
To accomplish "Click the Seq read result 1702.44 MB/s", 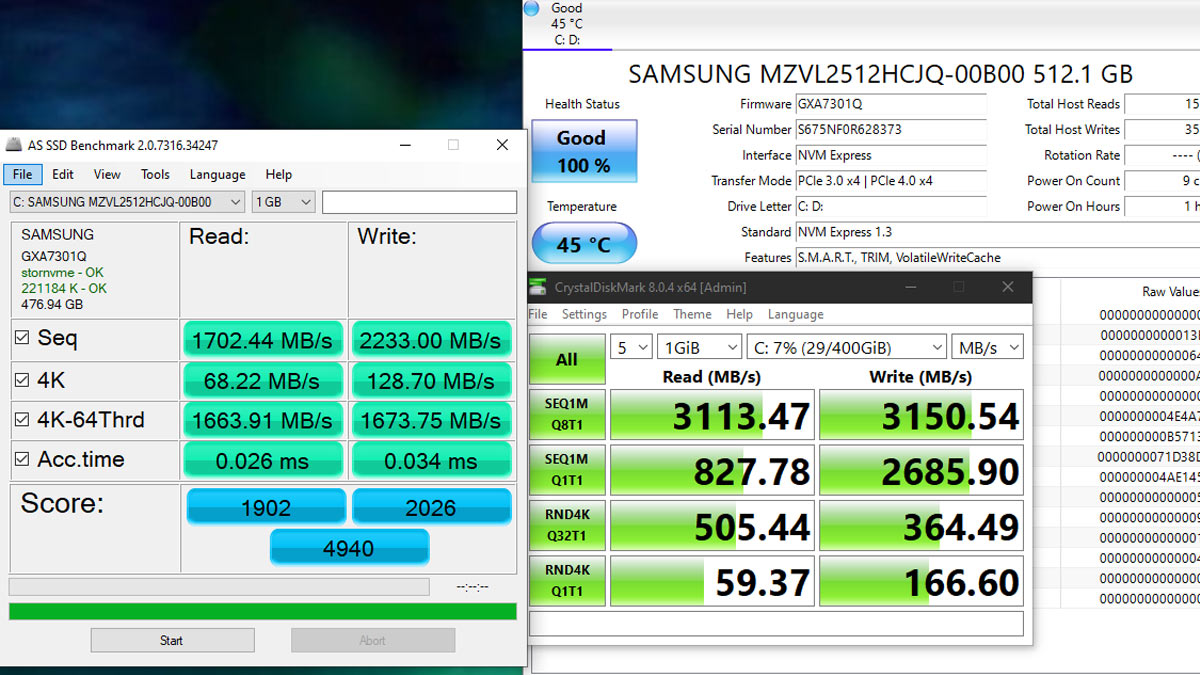I will (262, 341).
